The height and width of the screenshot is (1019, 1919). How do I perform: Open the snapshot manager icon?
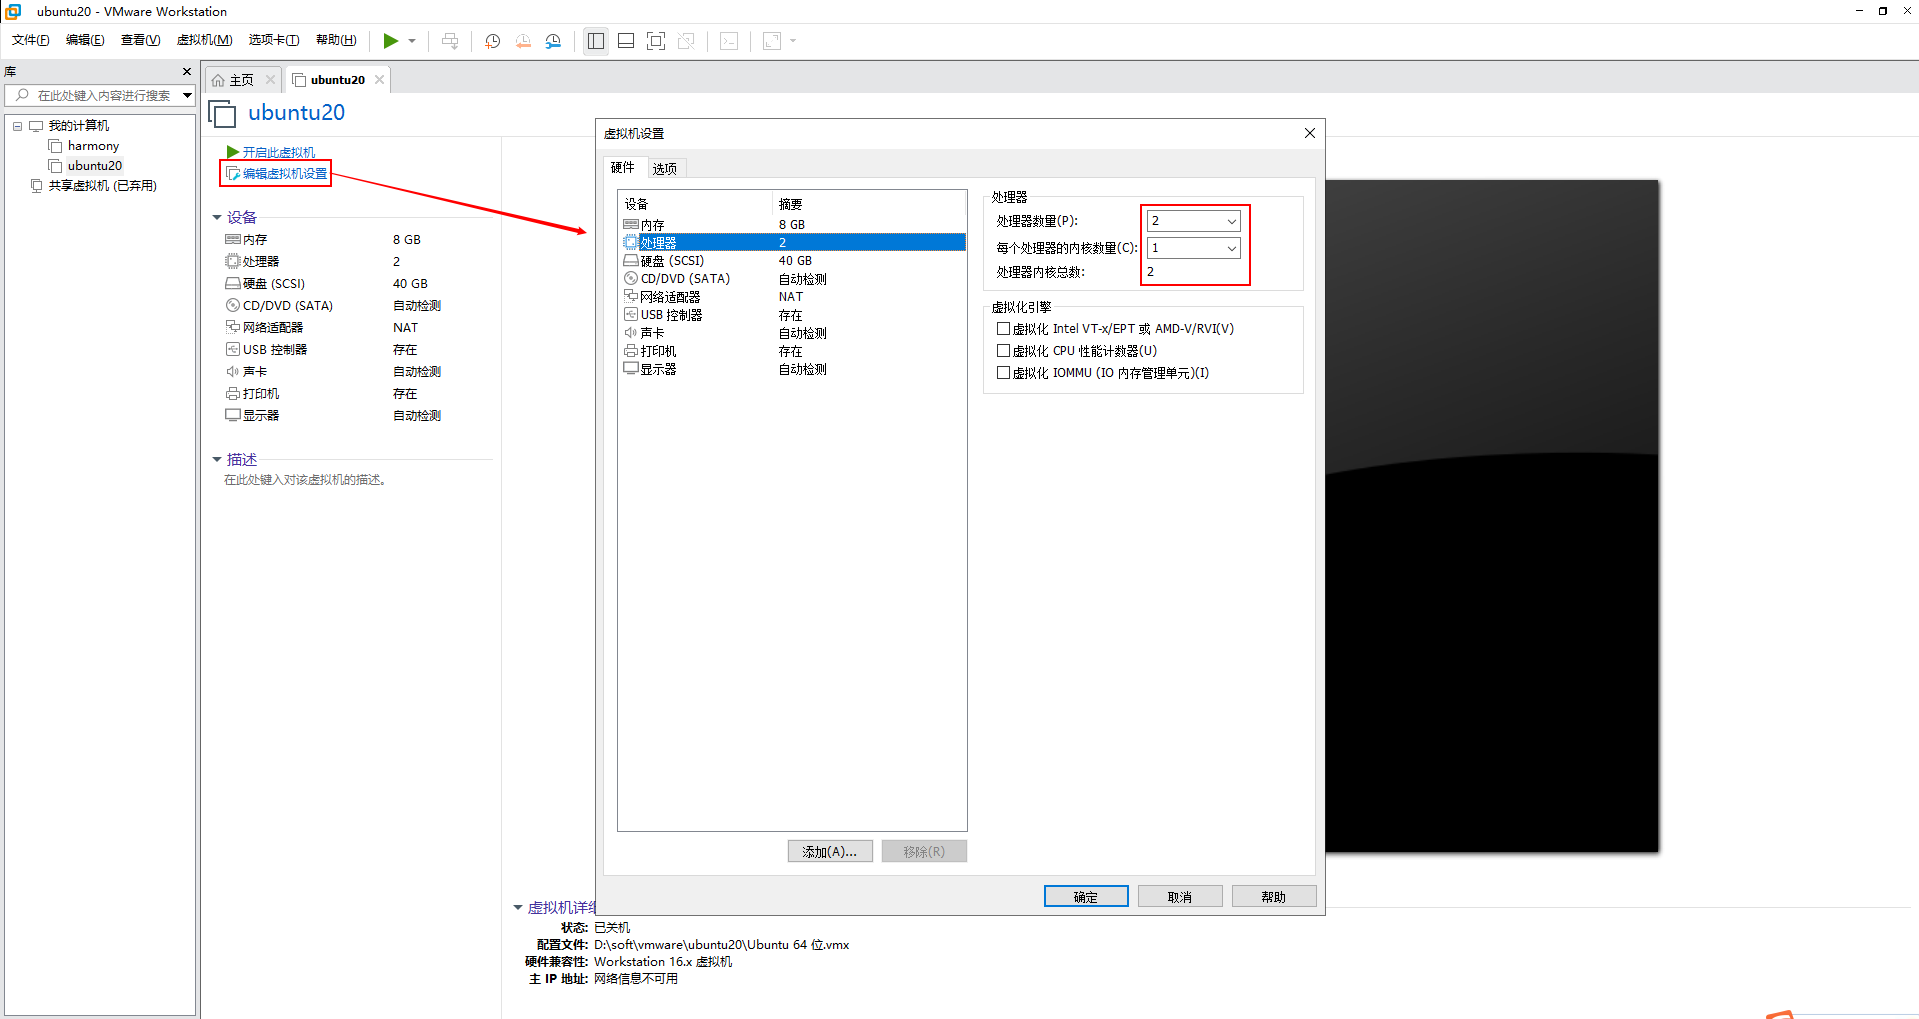[x=553, y=41]
